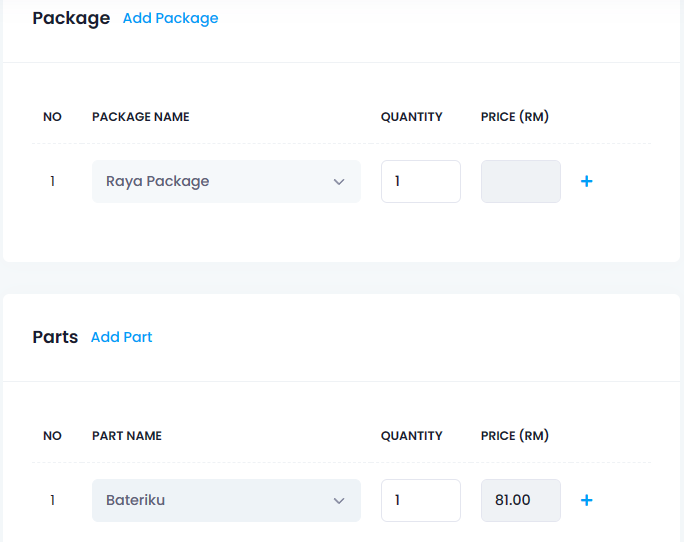Select the 81.00 part price field
The height and width of the screenshot is (542, 684).
click(x=521, y=501)
